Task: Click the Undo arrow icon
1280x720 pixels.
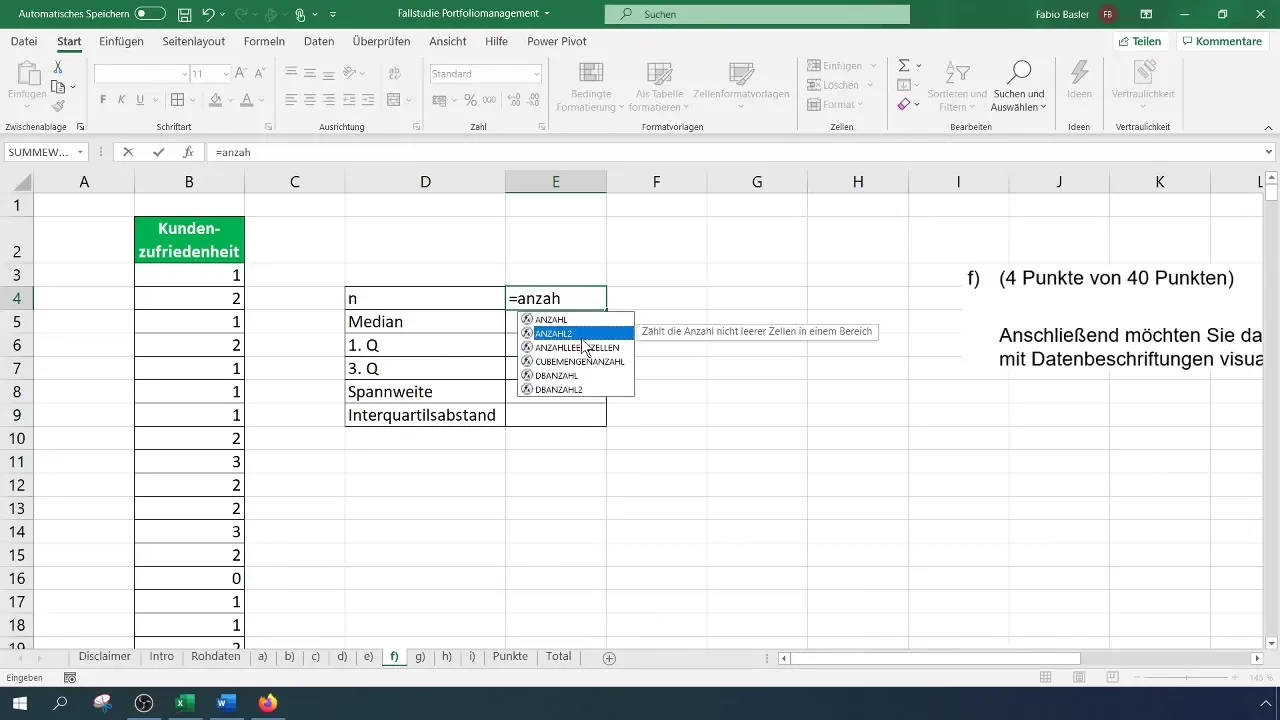Action: click(x=208, y=14)
